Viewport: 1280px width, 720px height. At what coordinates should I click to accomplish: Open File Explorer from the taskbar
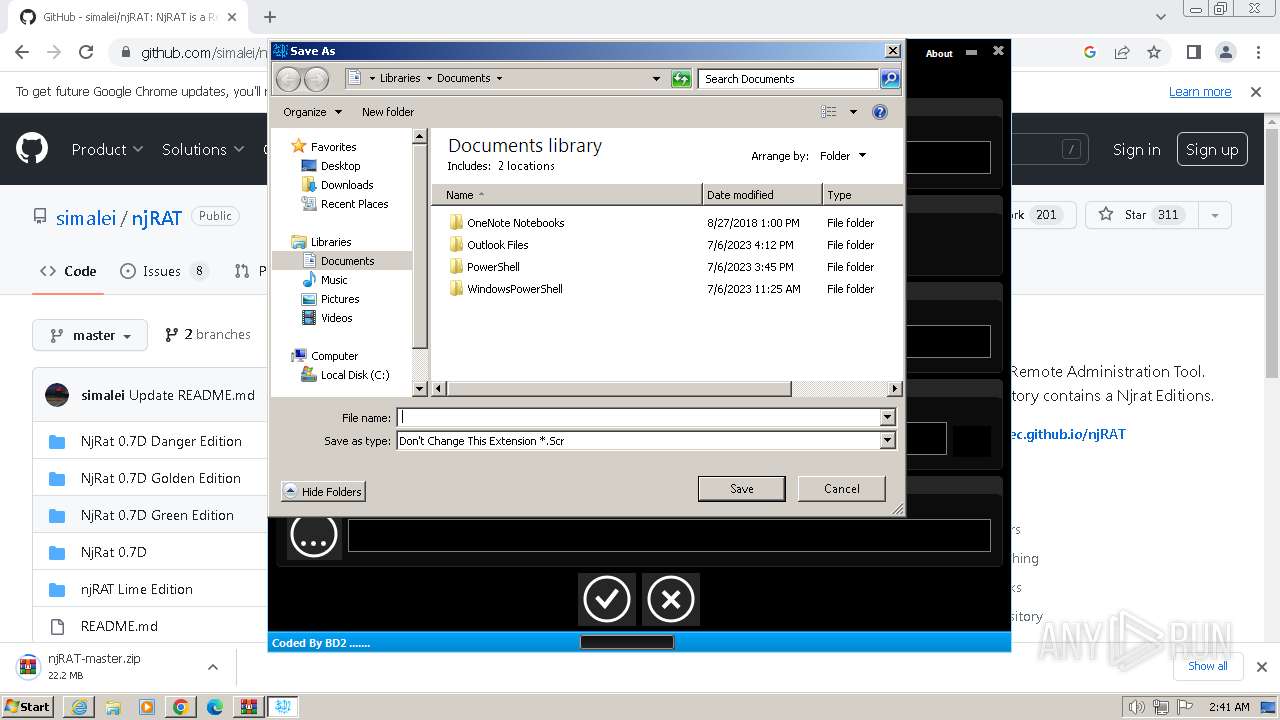tap(113, 707)
